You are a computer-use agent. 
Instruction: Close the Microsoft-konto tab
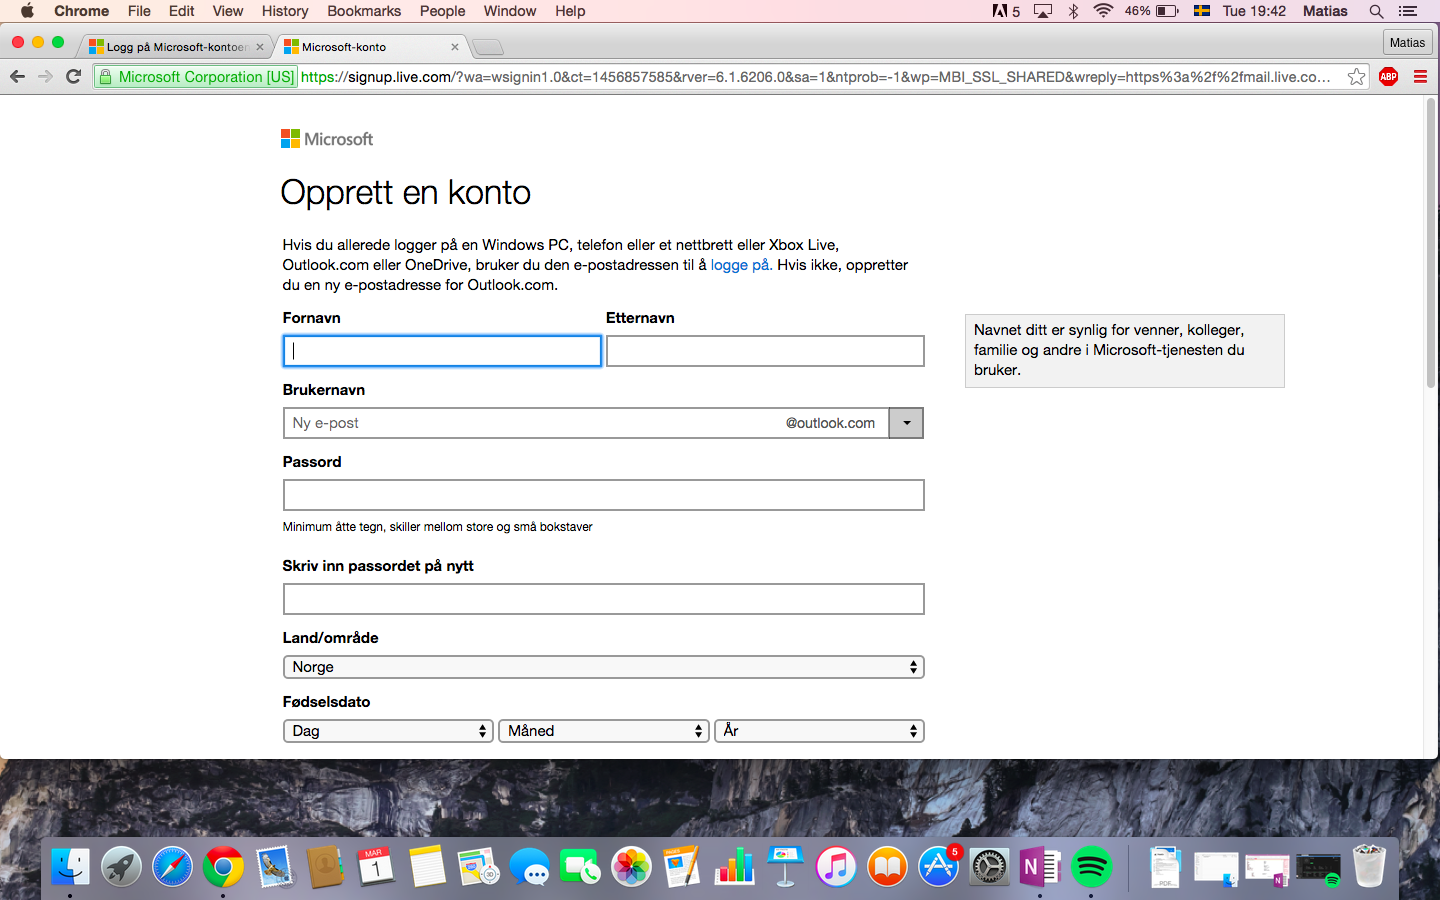[x=455, y=47]
